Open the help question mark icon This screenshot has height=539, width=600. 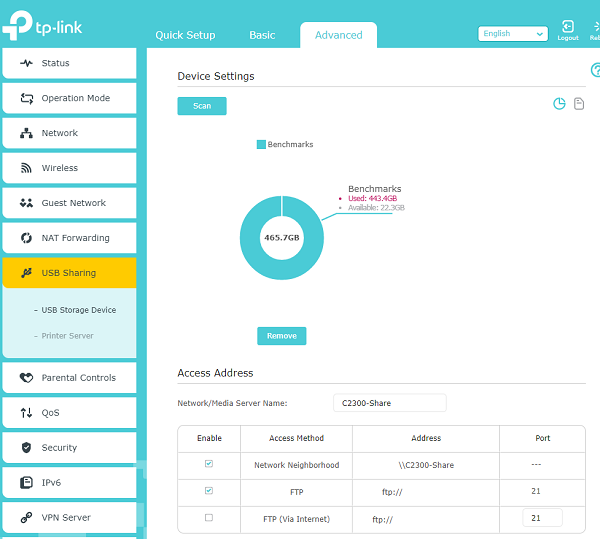[595, 70]
